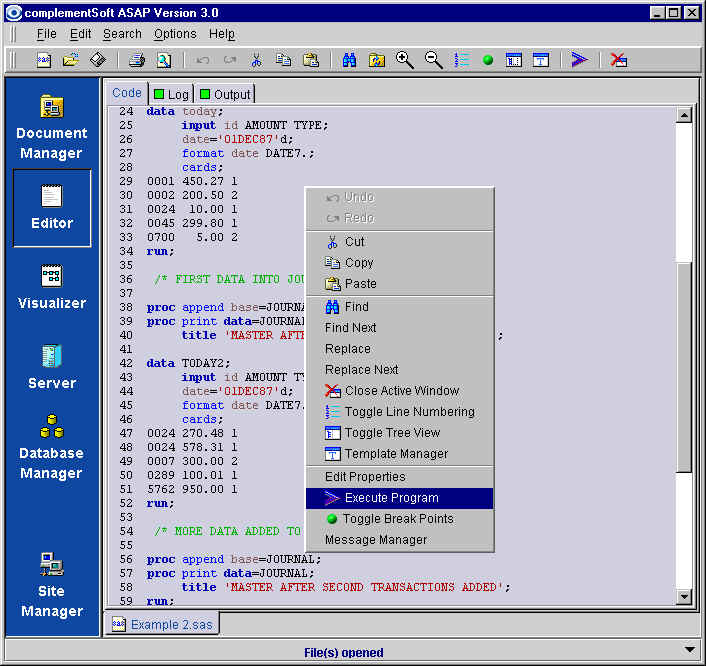Toggle Break Points from context menu

399,519
